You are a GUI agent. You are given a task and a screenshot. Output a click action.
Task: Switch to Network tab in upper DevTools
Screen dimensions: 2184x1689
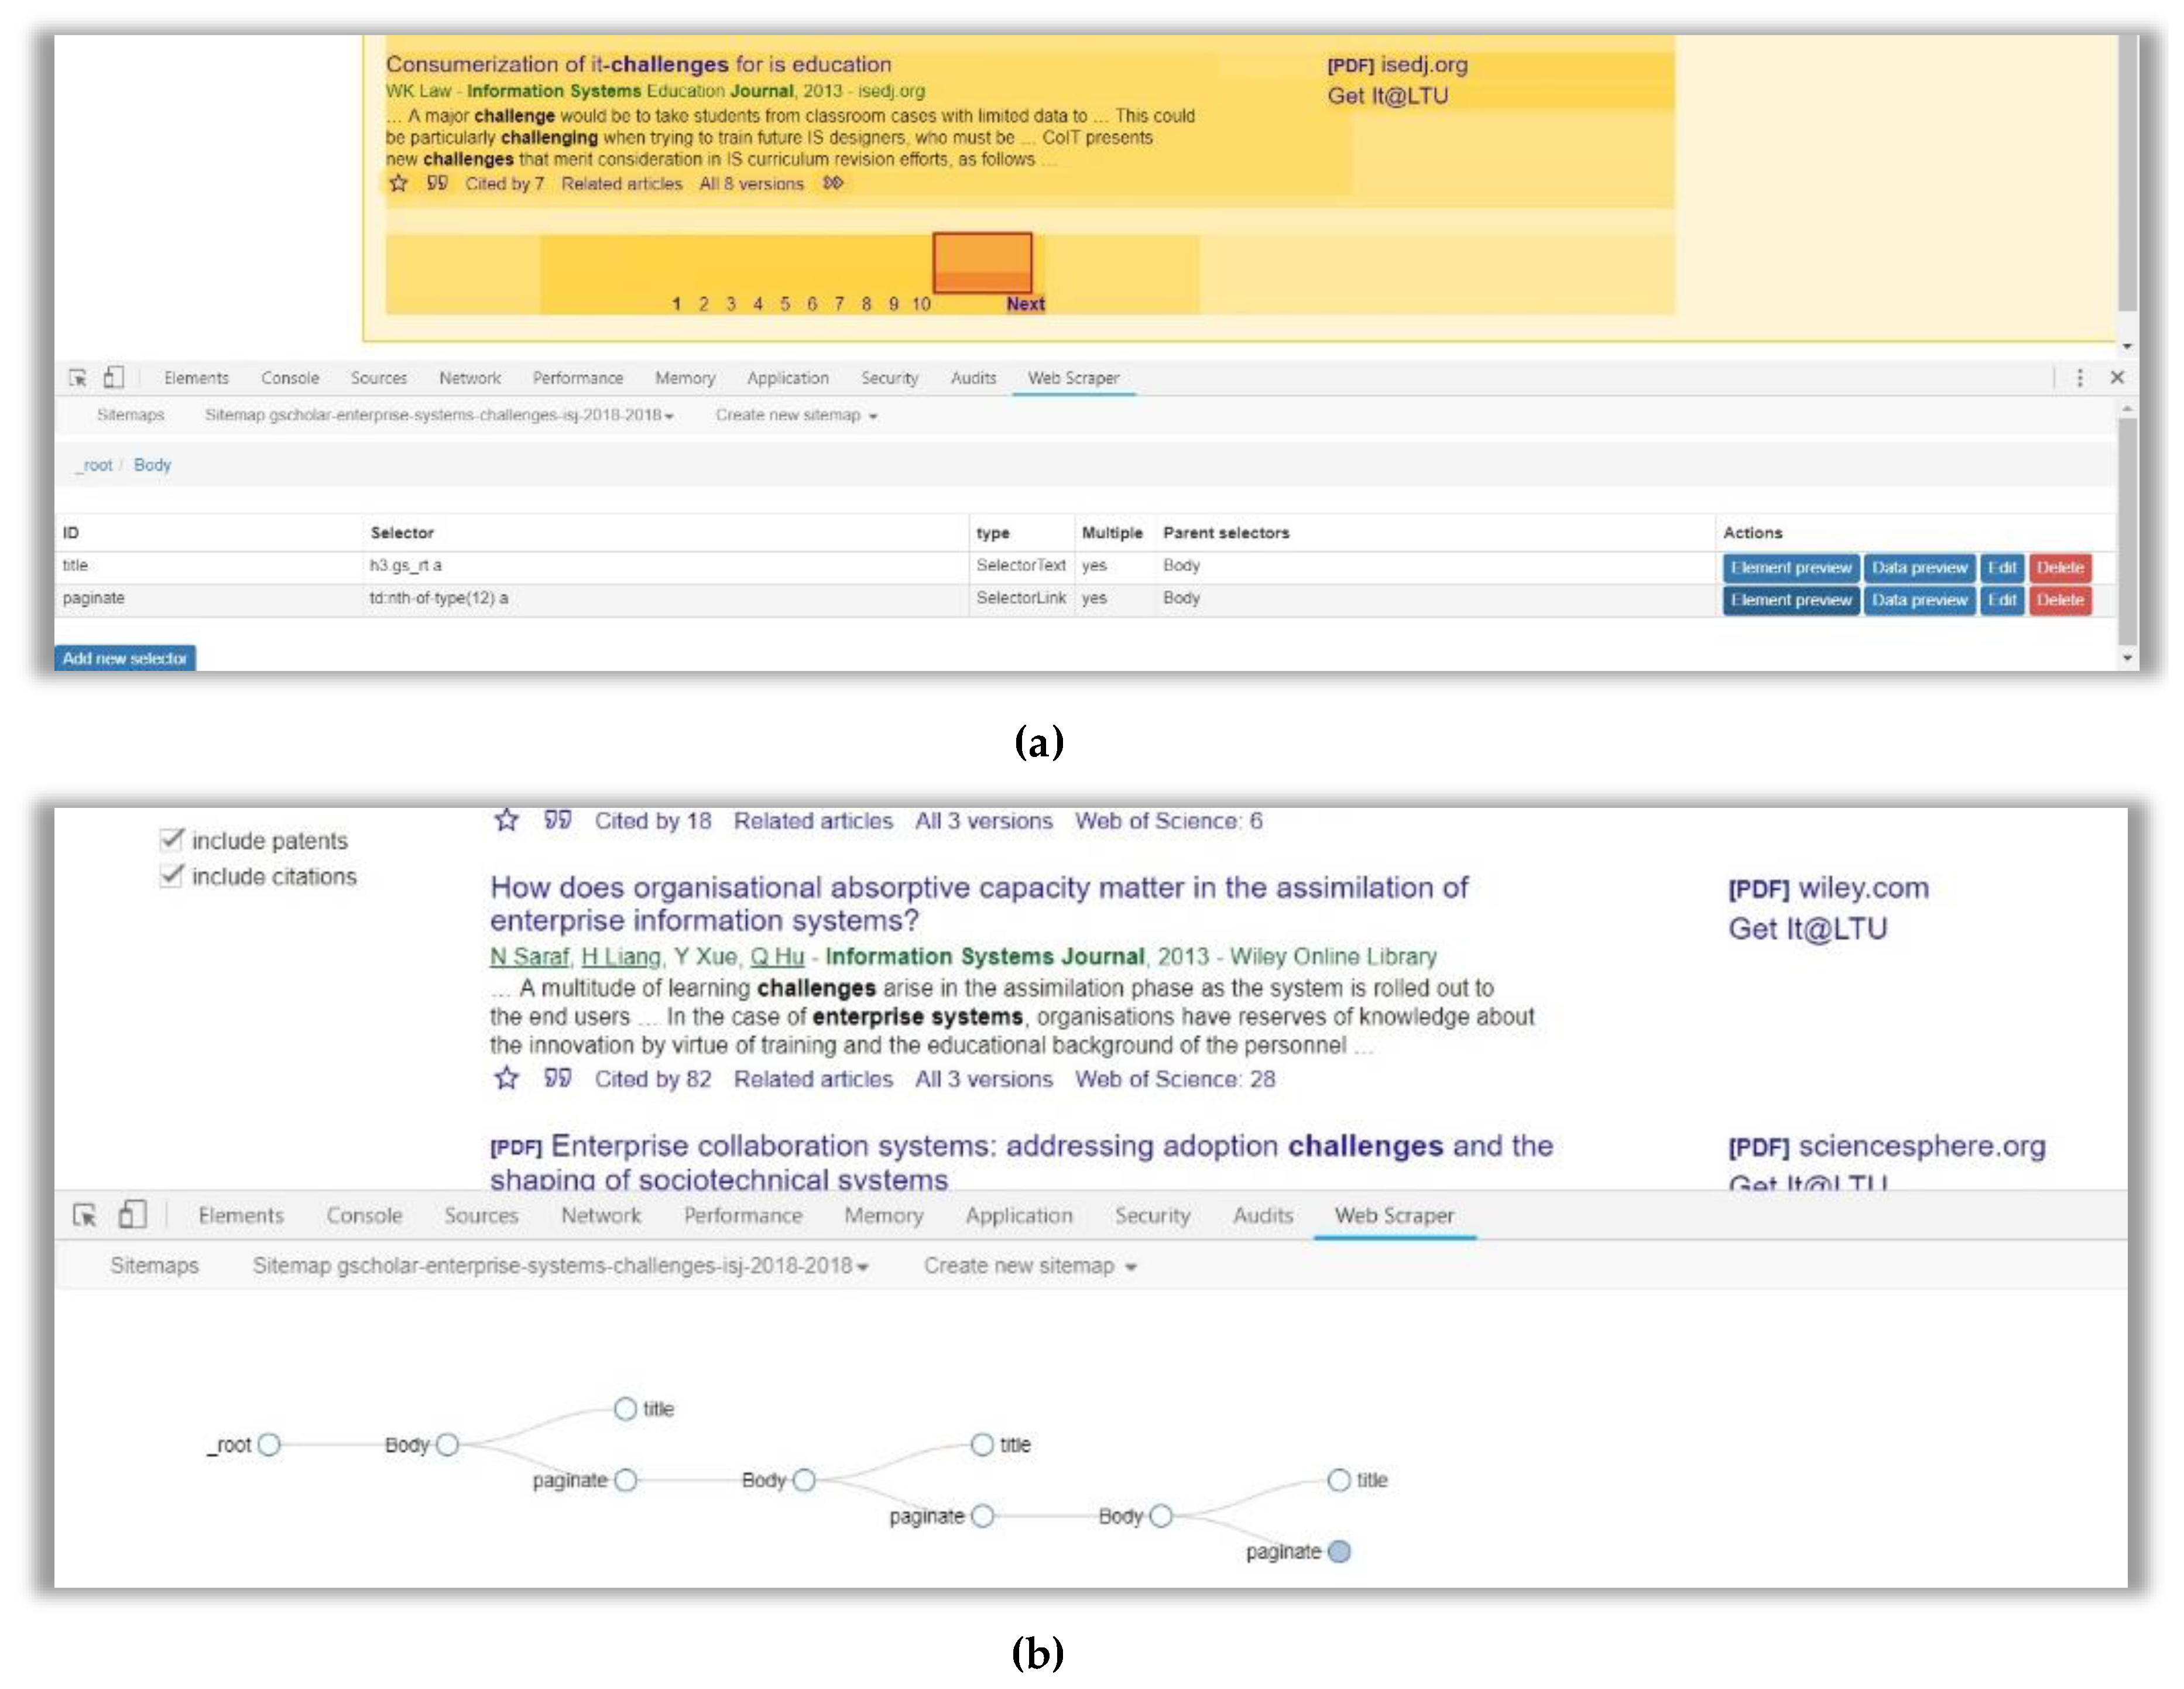[469, 378]
